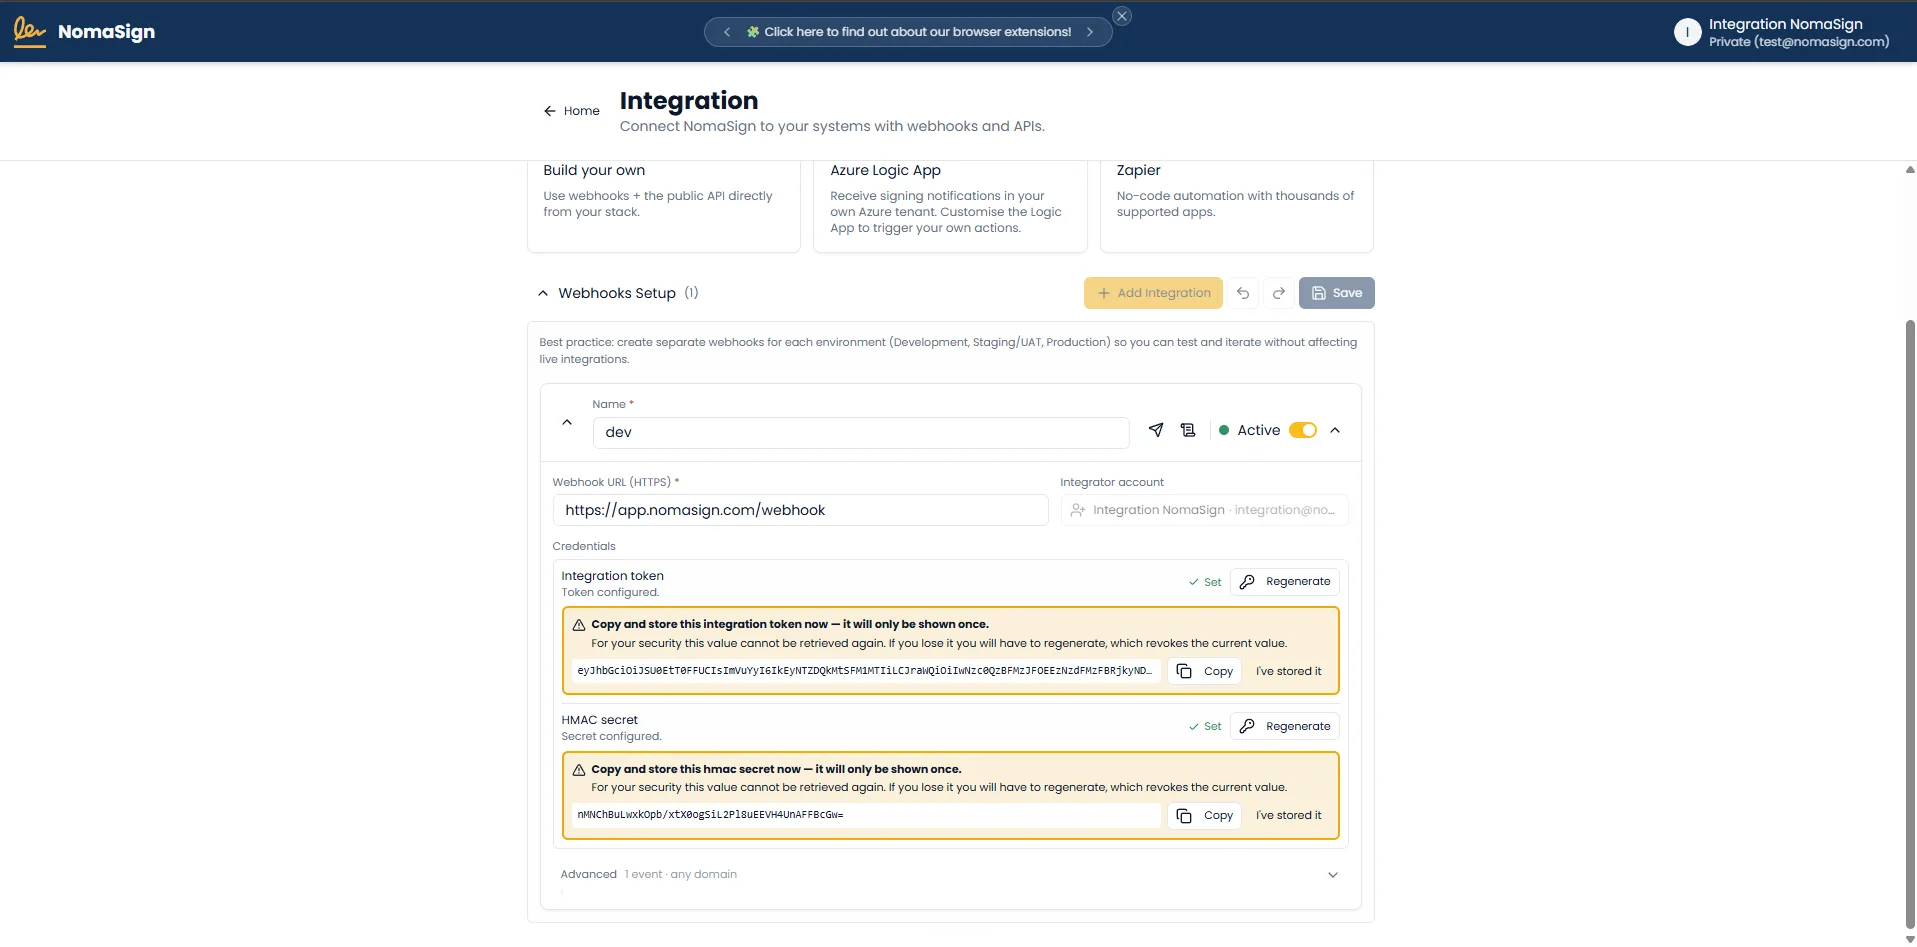This screenshot has height=947, width=1917.
Task: Confirm I've stored the integration token
Action: pos(1288,671)
